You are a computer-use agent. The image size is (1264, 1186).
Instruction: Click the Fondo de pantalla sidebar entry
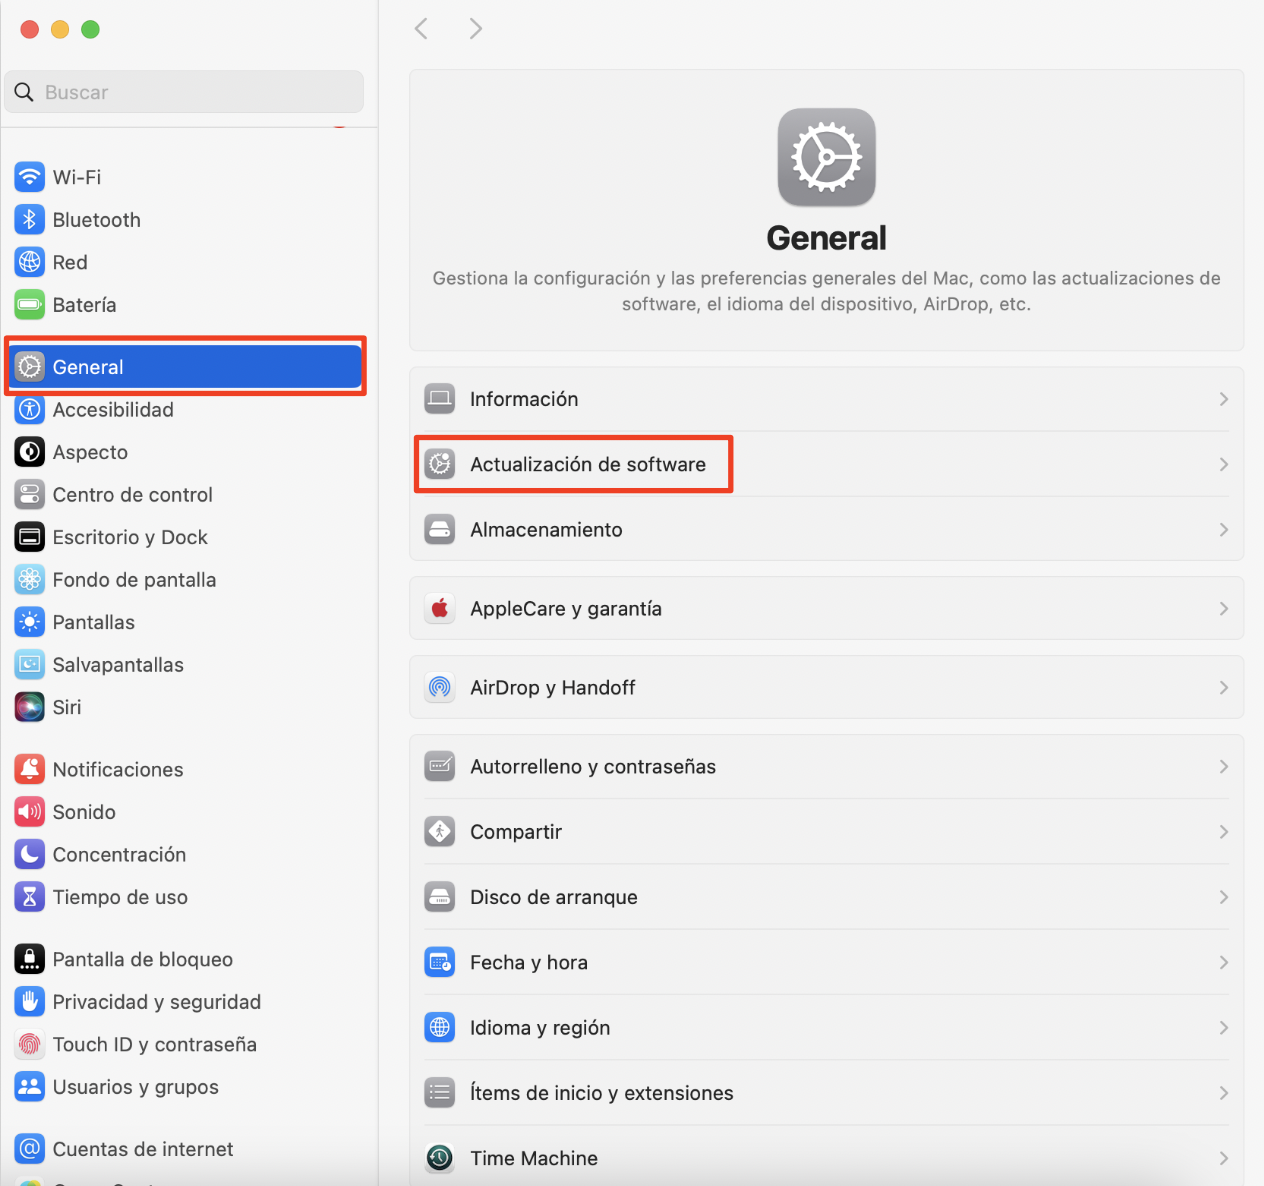135,579
